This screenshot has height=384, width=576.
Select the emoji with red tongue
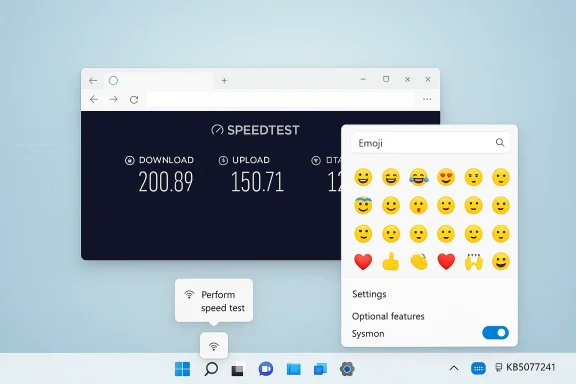418,205
